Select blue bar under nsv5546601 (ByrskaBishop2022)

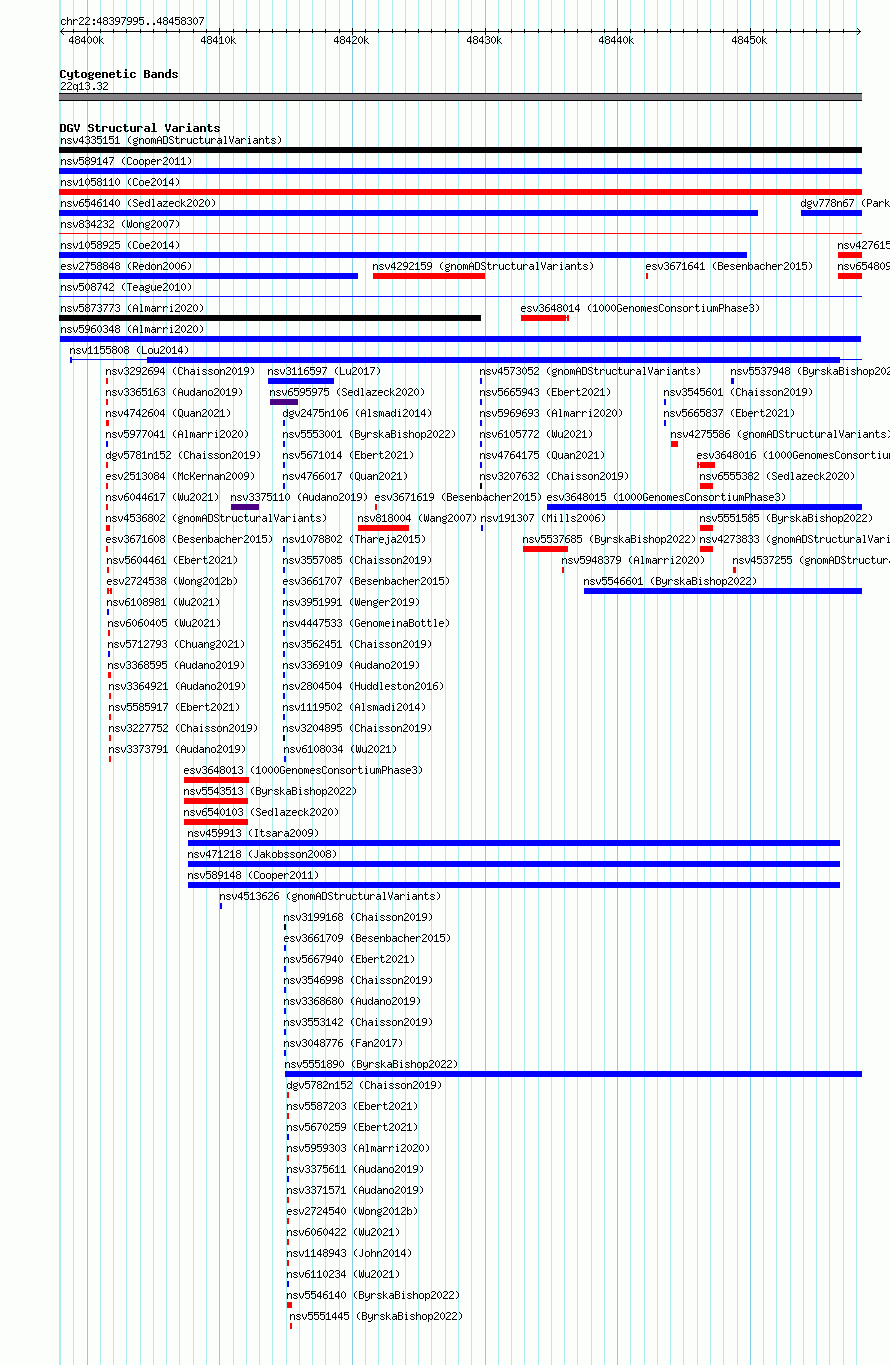[722, 591]
